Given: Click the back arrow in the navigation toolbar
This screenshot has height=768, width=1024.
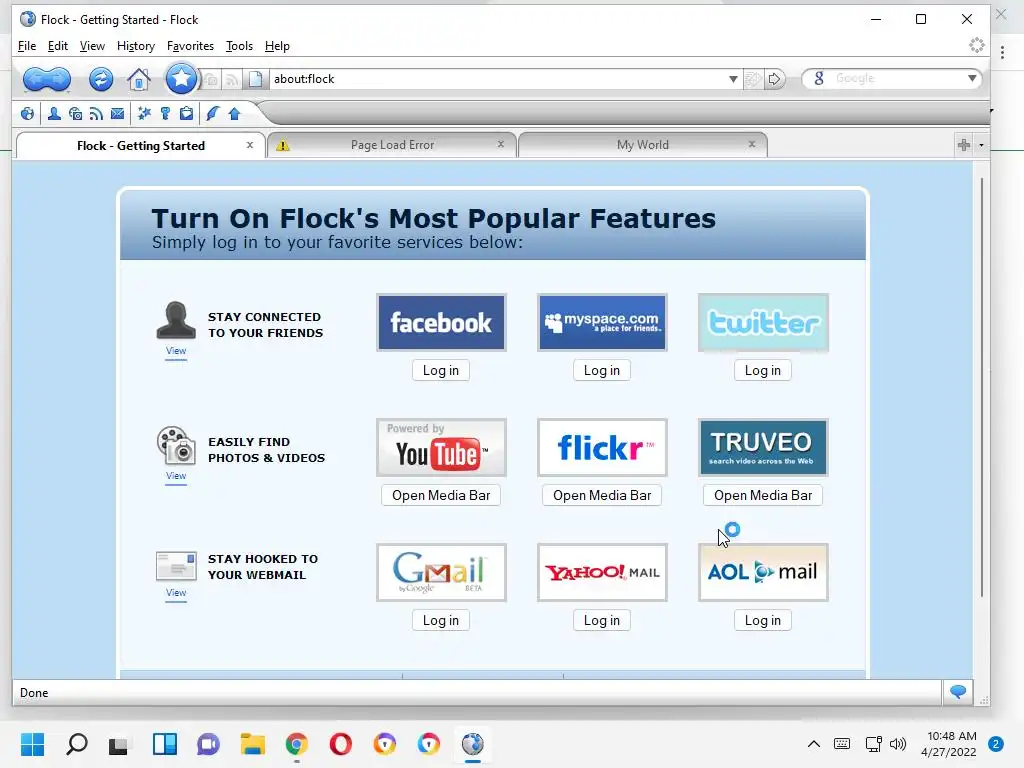Looking at the screenshot, I should tap(35, 80).
